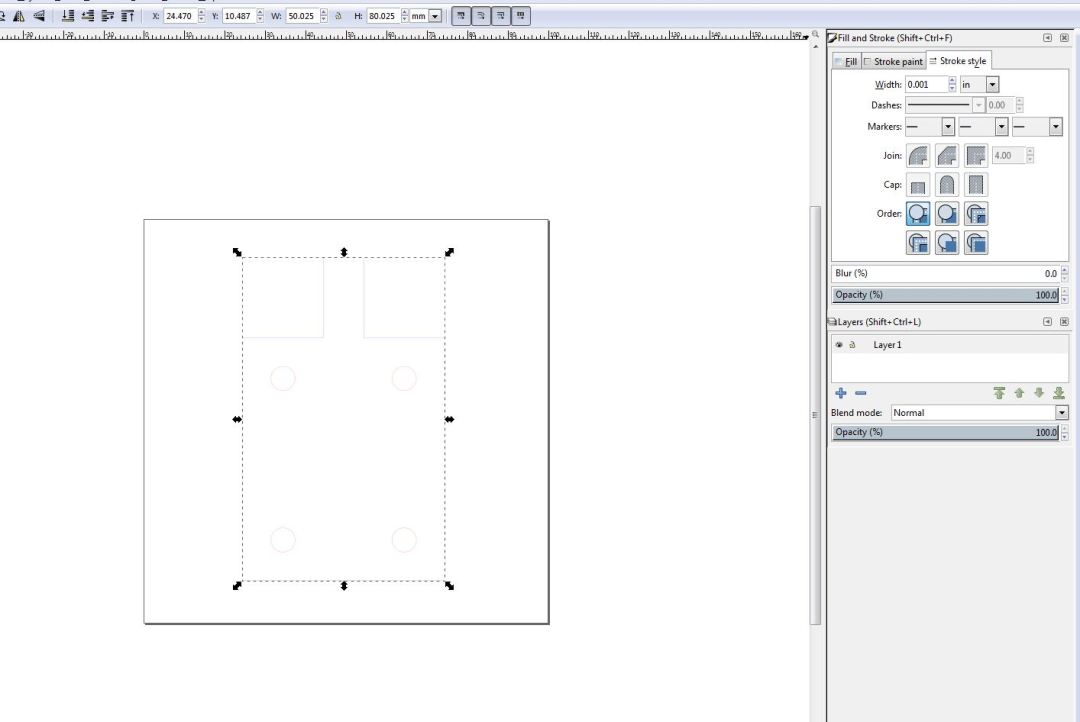Screen dimensions: 1080x722
Task: Lower layer to bottom arrow icon
Action: point(1059,393)
